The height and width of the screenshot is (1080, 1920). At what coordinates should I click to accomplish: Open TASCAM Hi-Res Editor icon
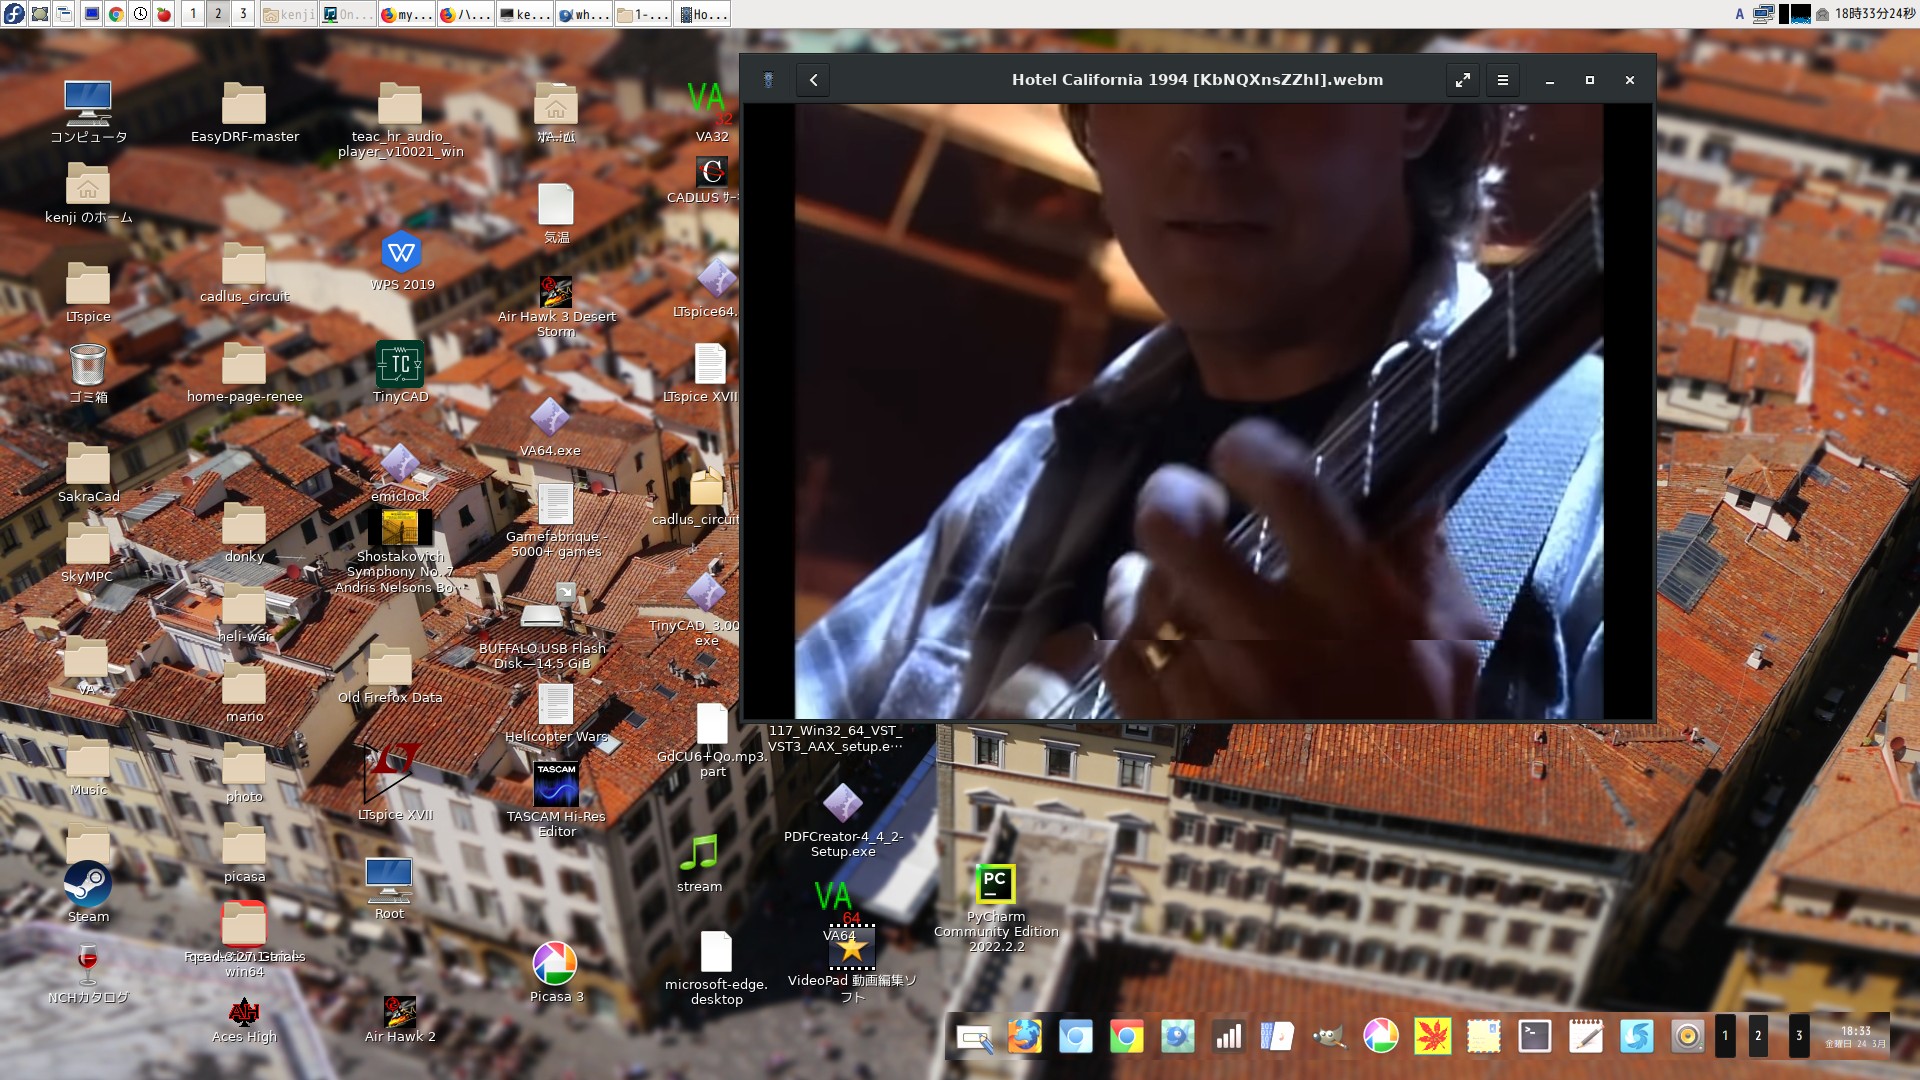[556, 785]
